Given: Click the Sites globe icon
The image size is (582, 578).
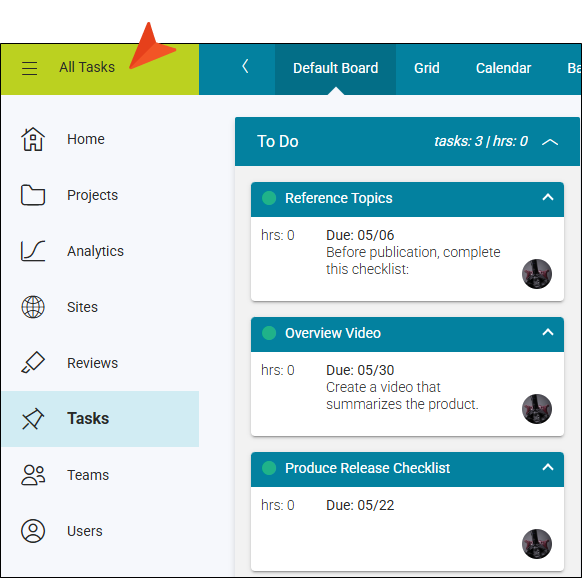Looking at the screenshot, I should (33, 307).
